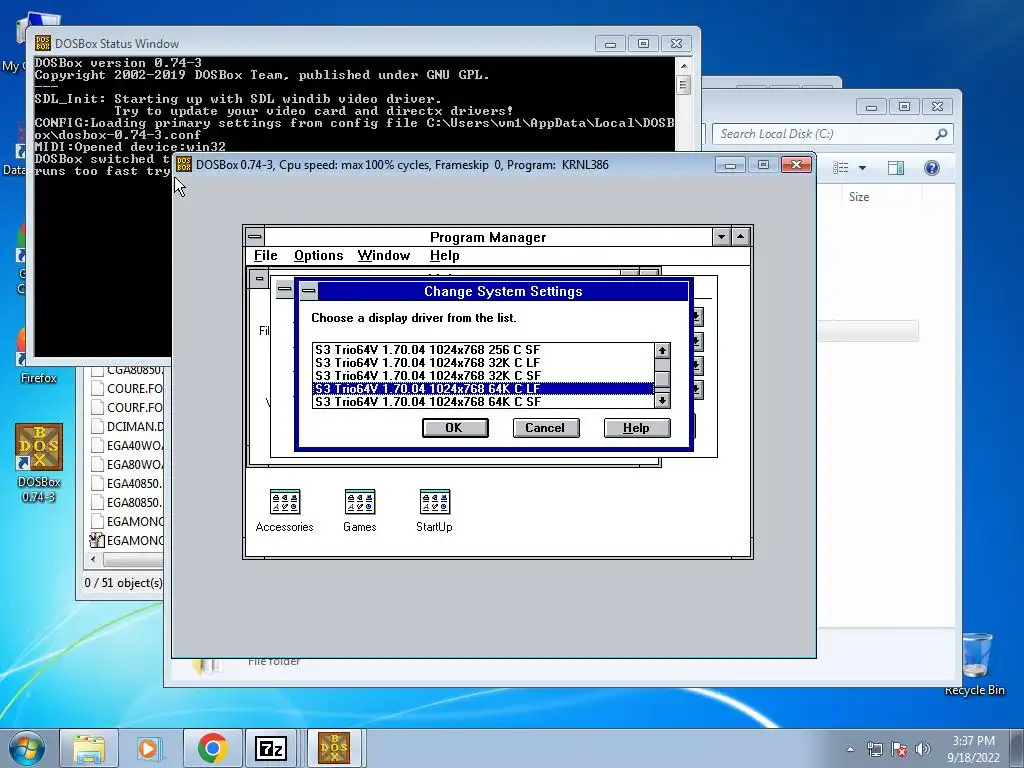Click Program Manager maximize up arrow
Image resolution: width=1024 pixels, height=768 pixels.
pyautogui.click(x=741, y=236)
